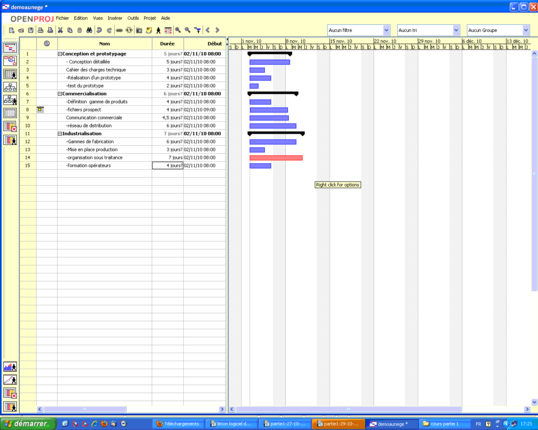Click the undo arrow toolbar icon
538x430 pixels.
[99, 30]
